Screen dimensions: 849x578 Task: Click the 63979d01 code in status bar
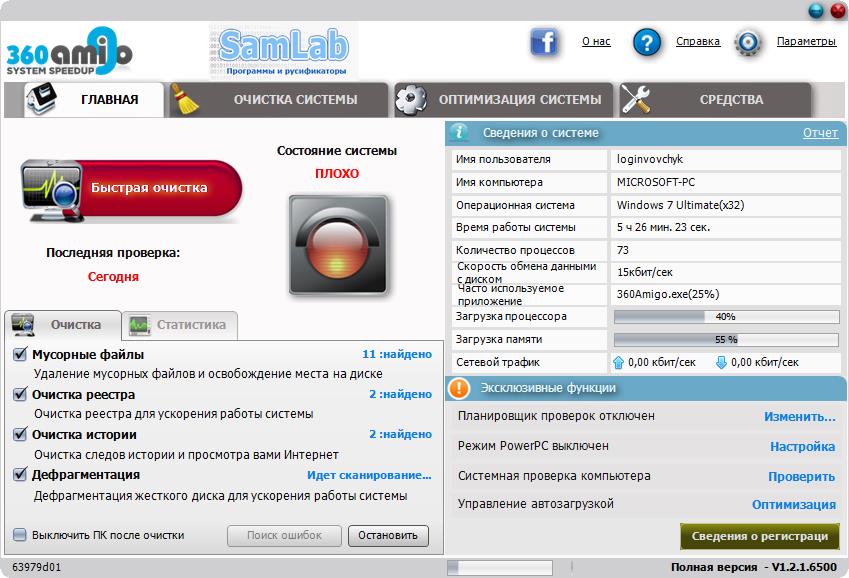pyautogui.click(x=36, y=567)
